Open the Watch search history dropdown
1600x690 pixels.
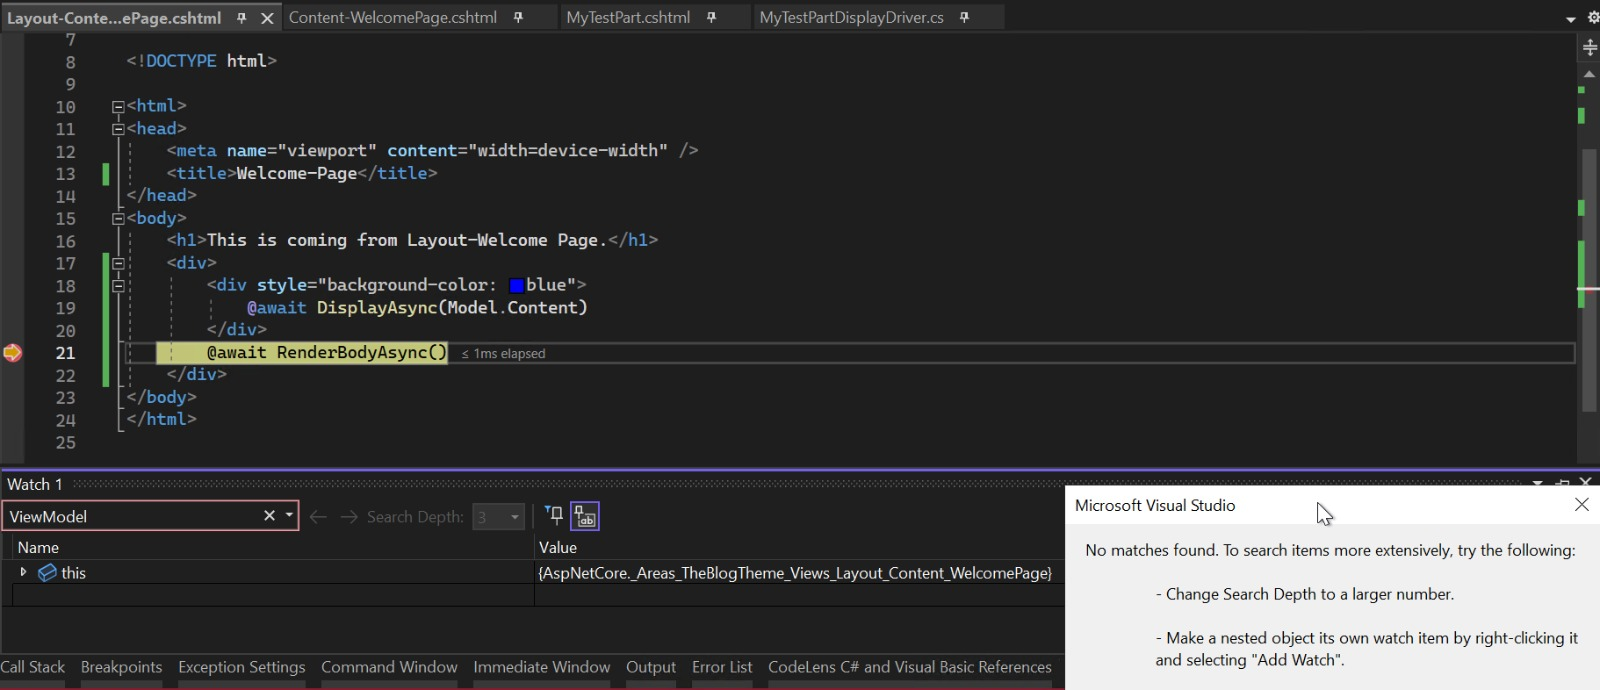pos(289,516)
